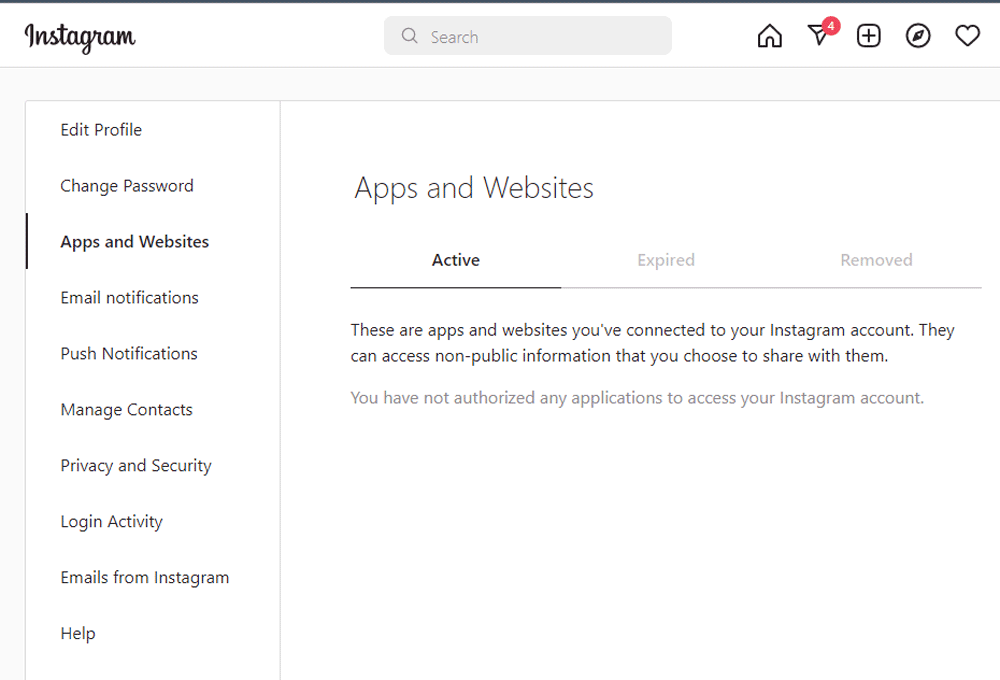Screen dimensions: 1000x680
Task: Switch to the Active tab
Action: 455,260
